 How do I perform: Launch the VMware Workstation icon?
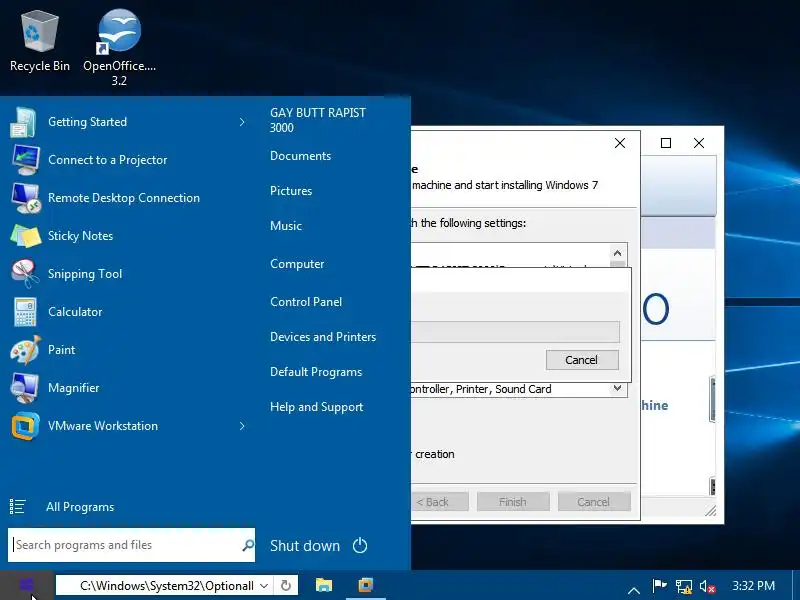pos(25,426)
